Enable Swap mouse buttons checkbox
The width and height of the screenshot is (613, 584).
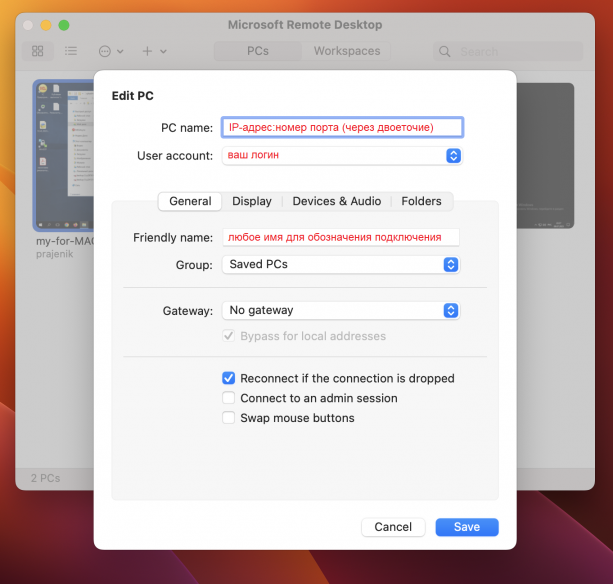(229, 418)
